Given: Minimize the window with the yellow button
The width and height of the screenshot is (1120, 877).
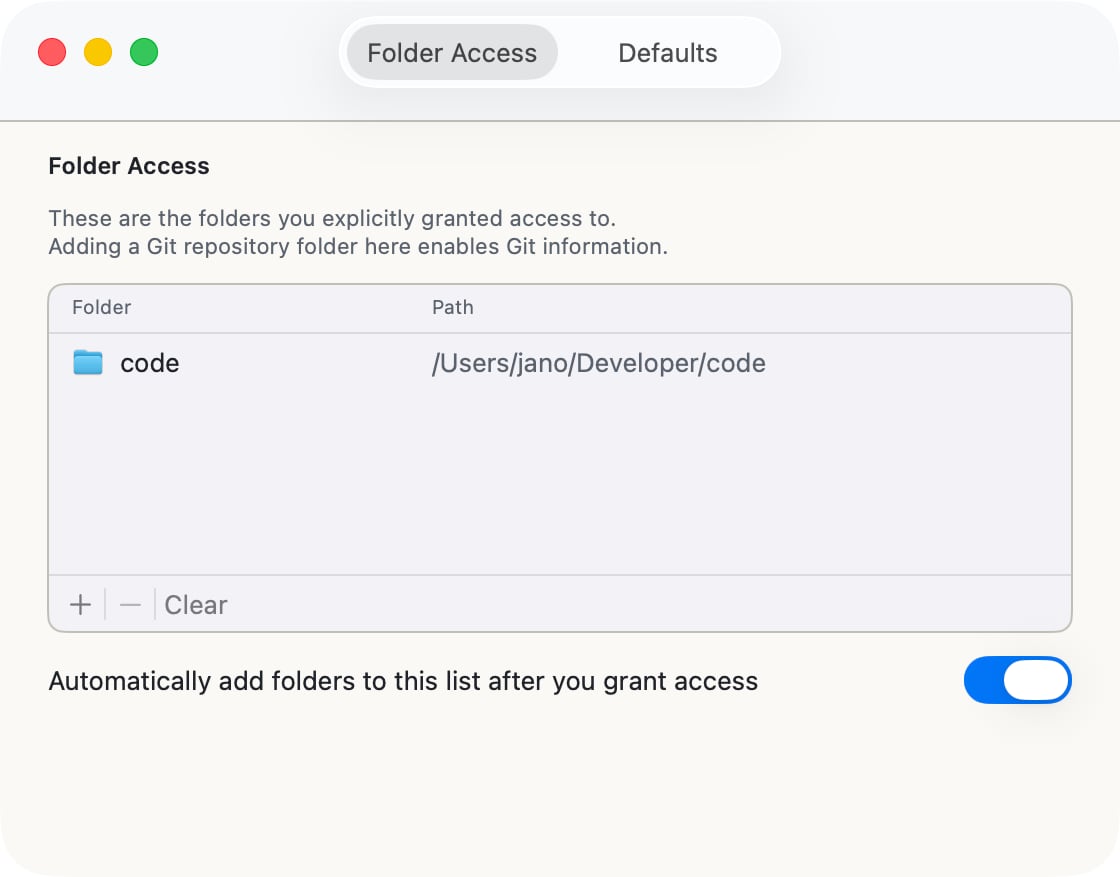Looking at the screenshot, I should coord(98,52).
